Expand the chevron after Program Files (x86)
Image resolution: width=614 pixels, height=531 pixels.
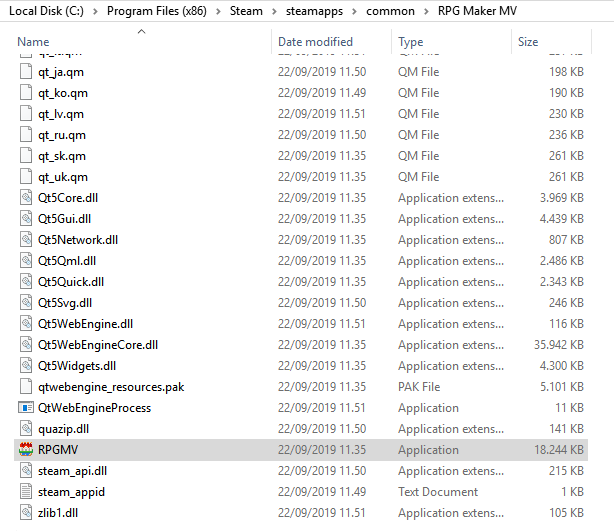tap(218, 11)
